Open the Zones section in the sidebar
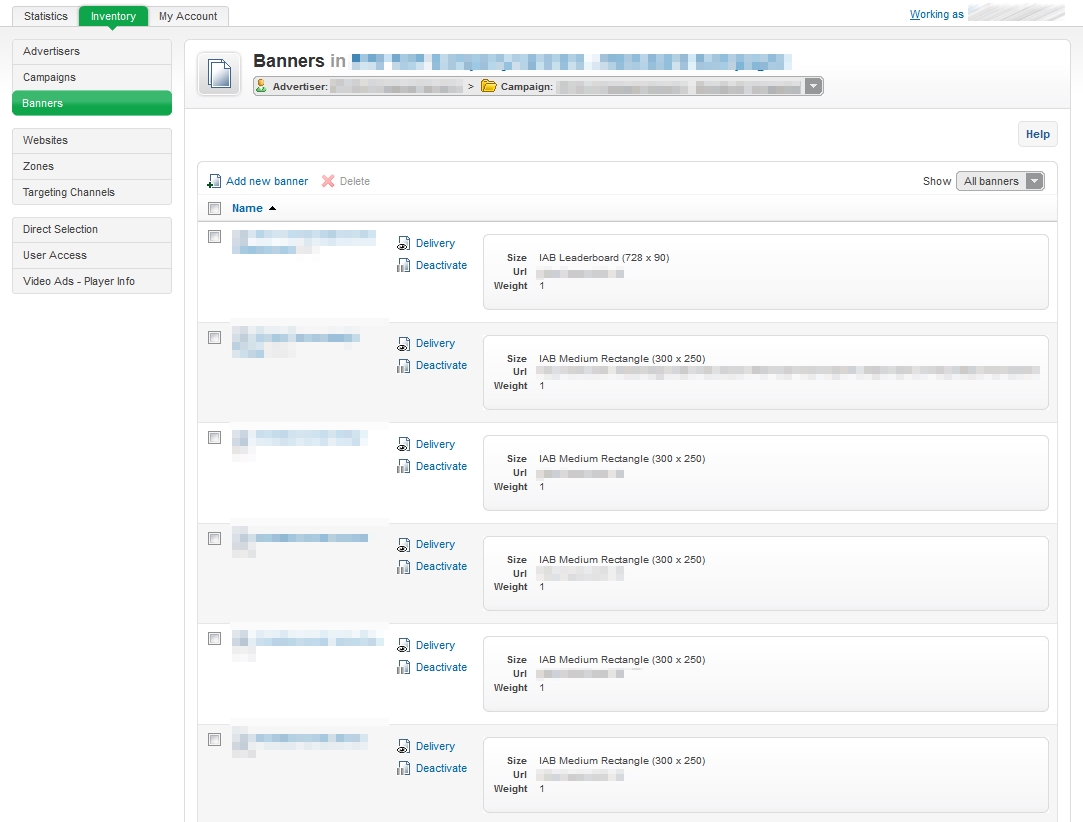1083x822 pixels. point(39,166)
